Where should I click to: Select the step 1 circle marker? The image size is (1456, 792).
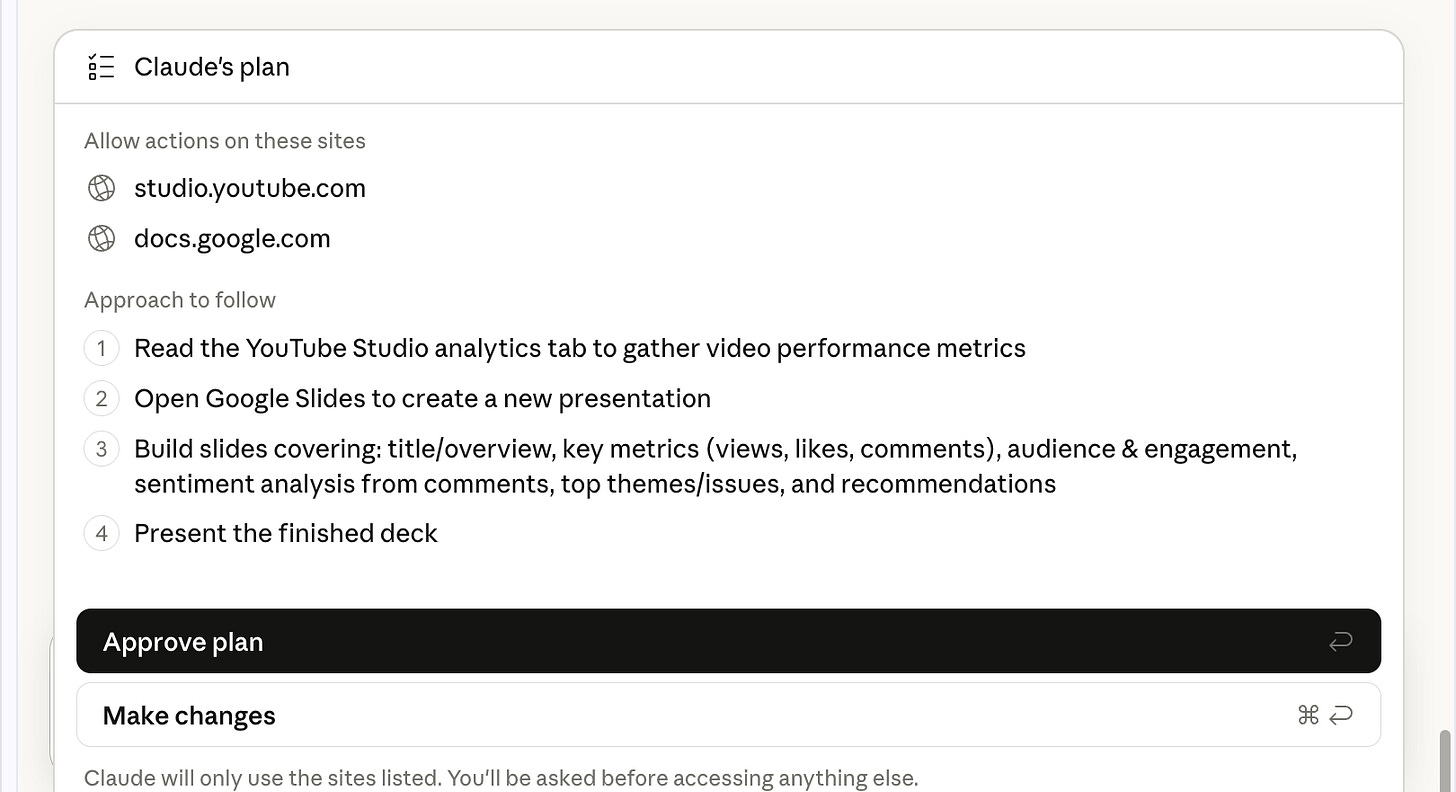point(101,348)
